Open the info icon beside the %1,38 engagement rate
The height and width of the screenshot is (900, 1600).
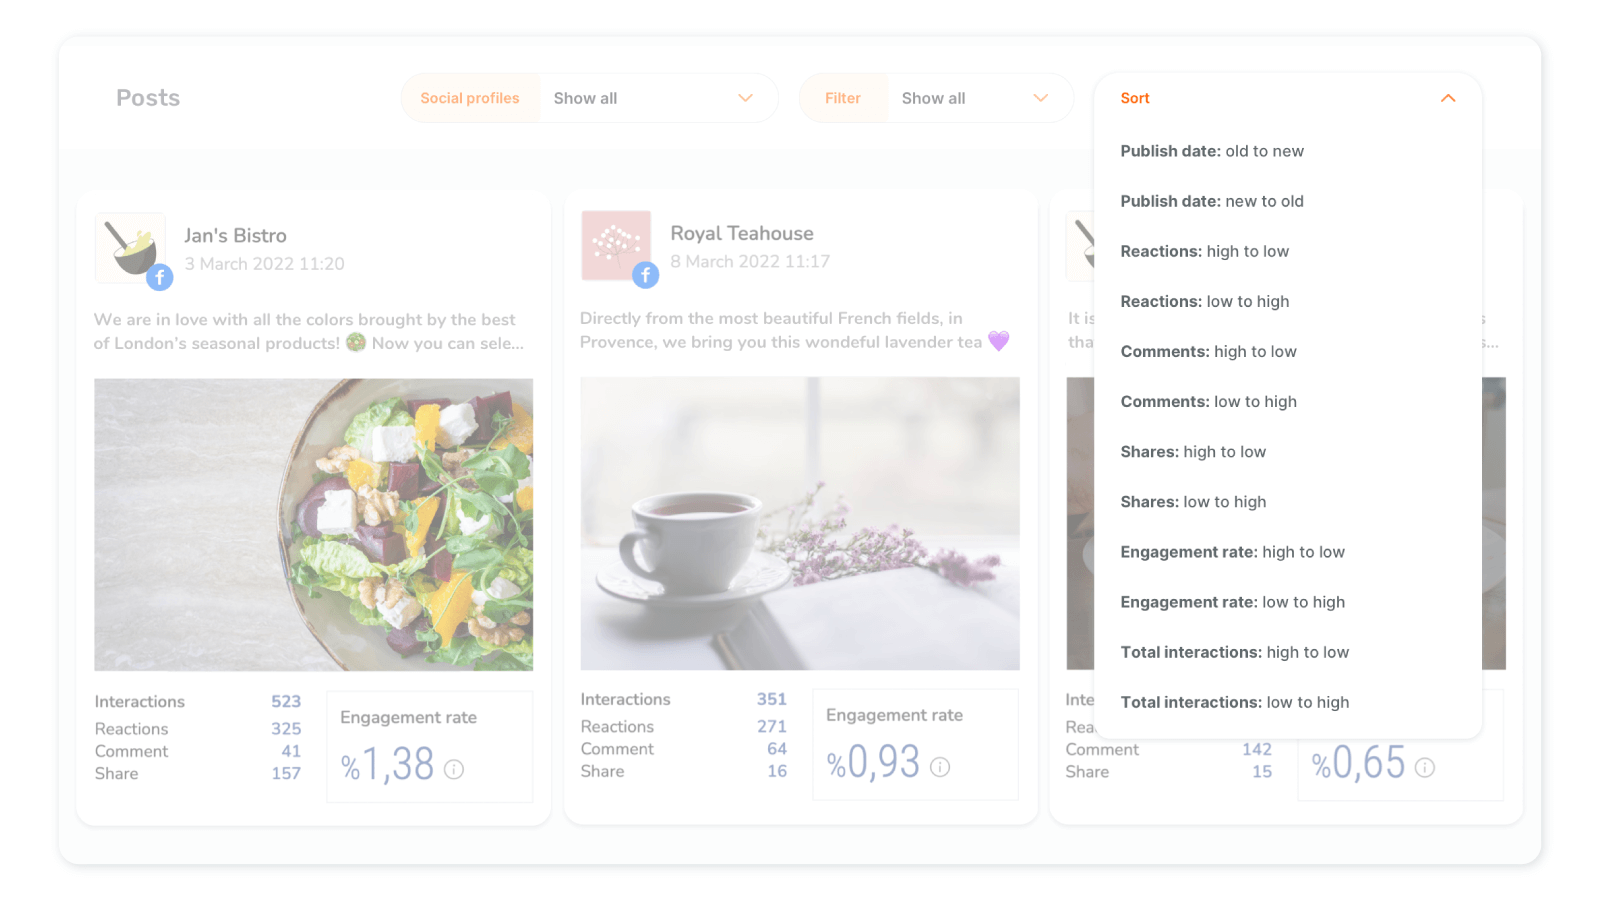pos(454,769)
